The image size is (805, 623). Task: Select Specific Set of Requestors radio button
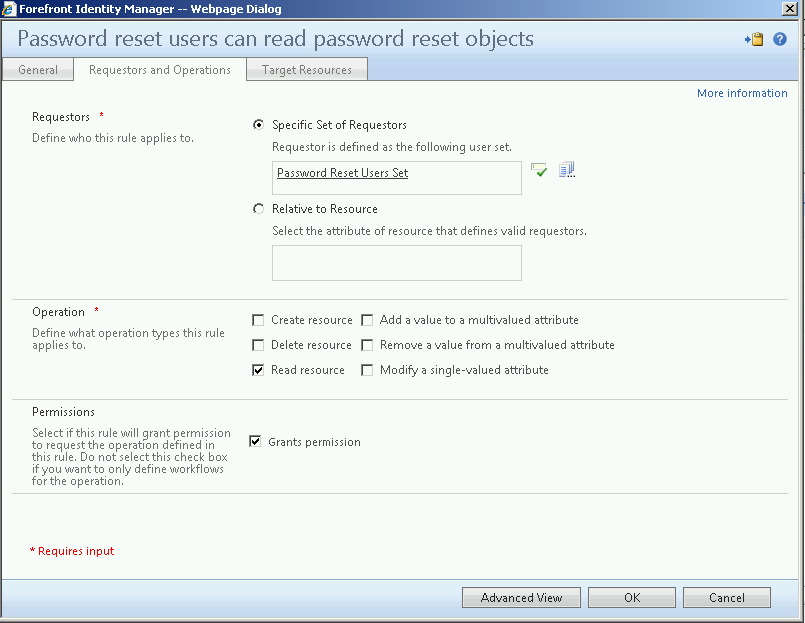[x=259, y=125]
